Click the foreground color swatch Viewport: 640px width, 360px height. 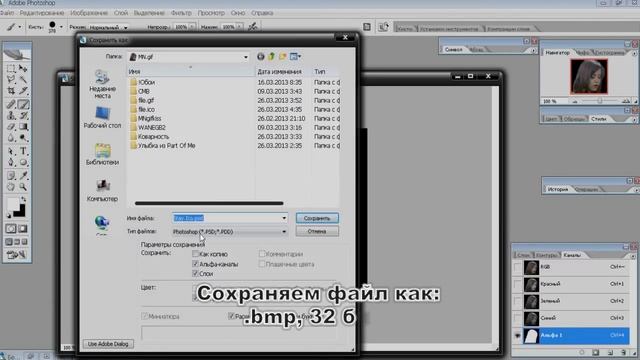click(x=13, y=204)
